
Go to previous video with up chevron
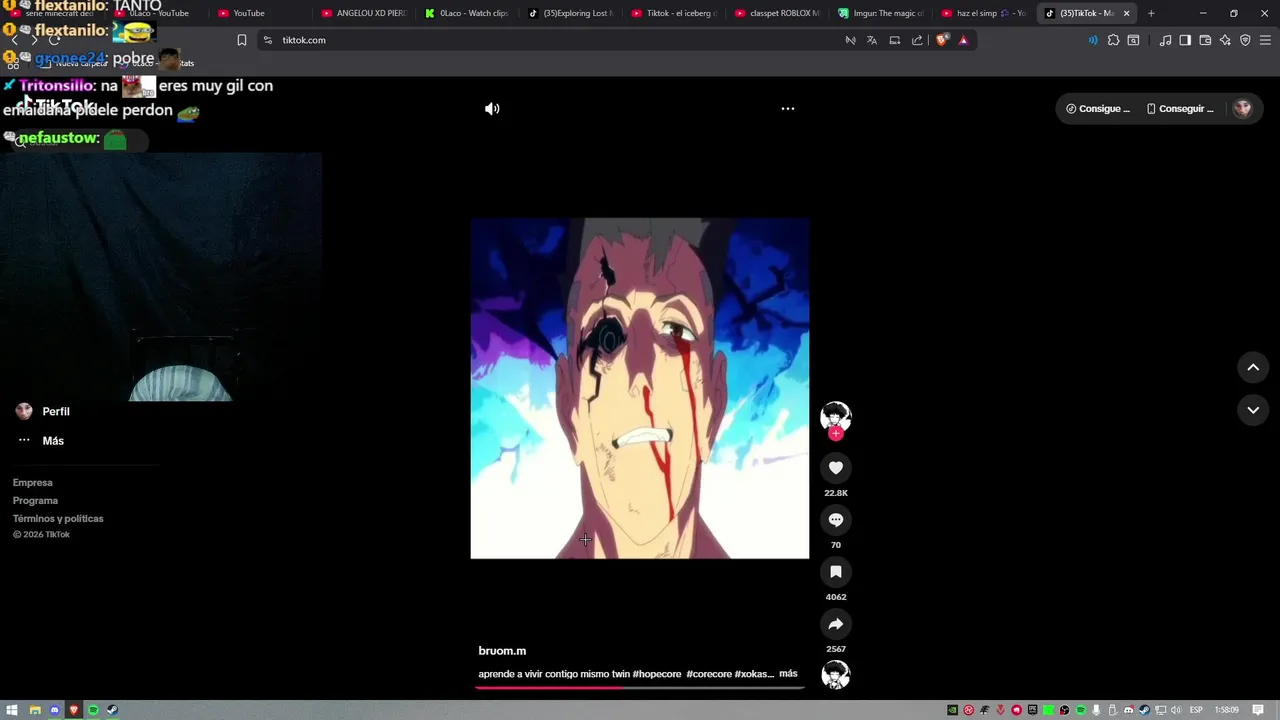click(x=1253, y=367)
